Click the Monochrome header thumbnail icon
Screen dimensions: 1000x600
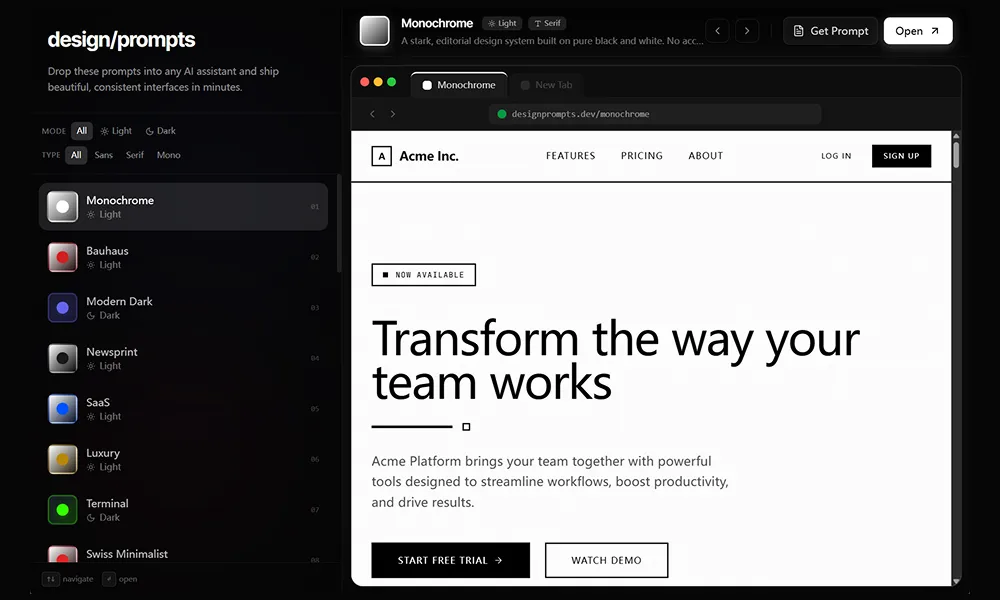pos(375,31)
